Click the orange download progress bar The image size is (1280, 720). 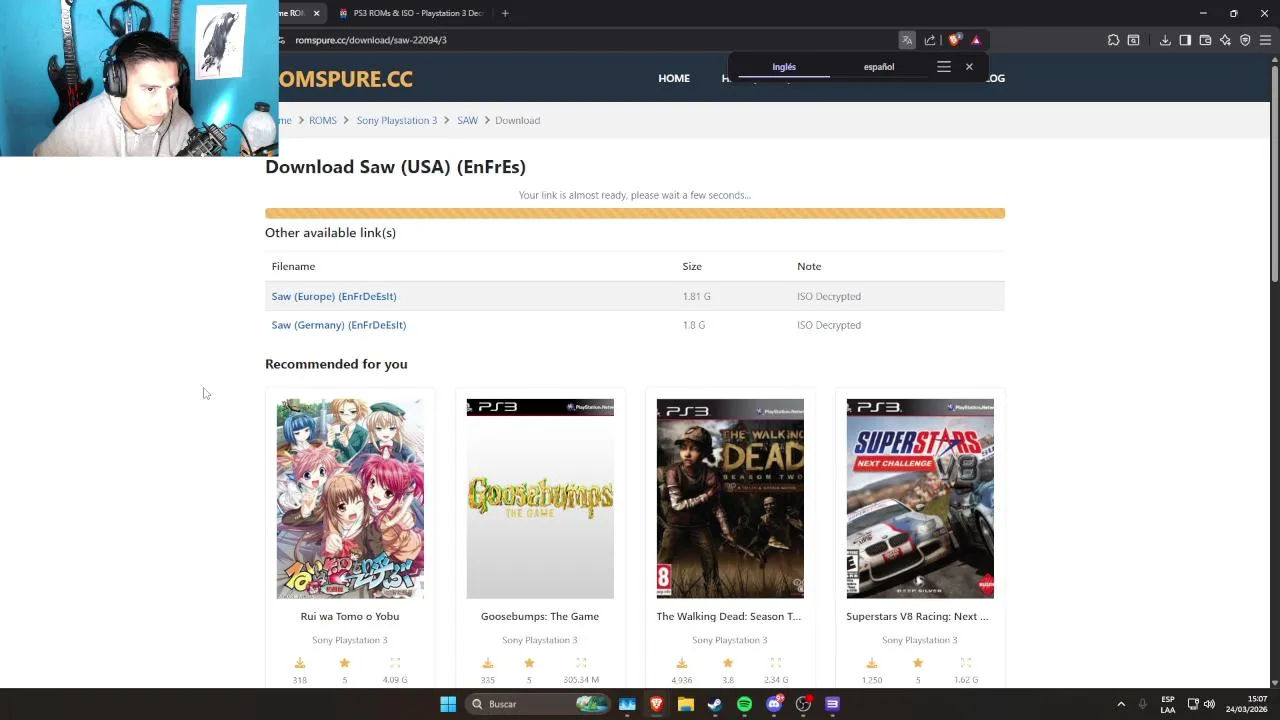635,213
